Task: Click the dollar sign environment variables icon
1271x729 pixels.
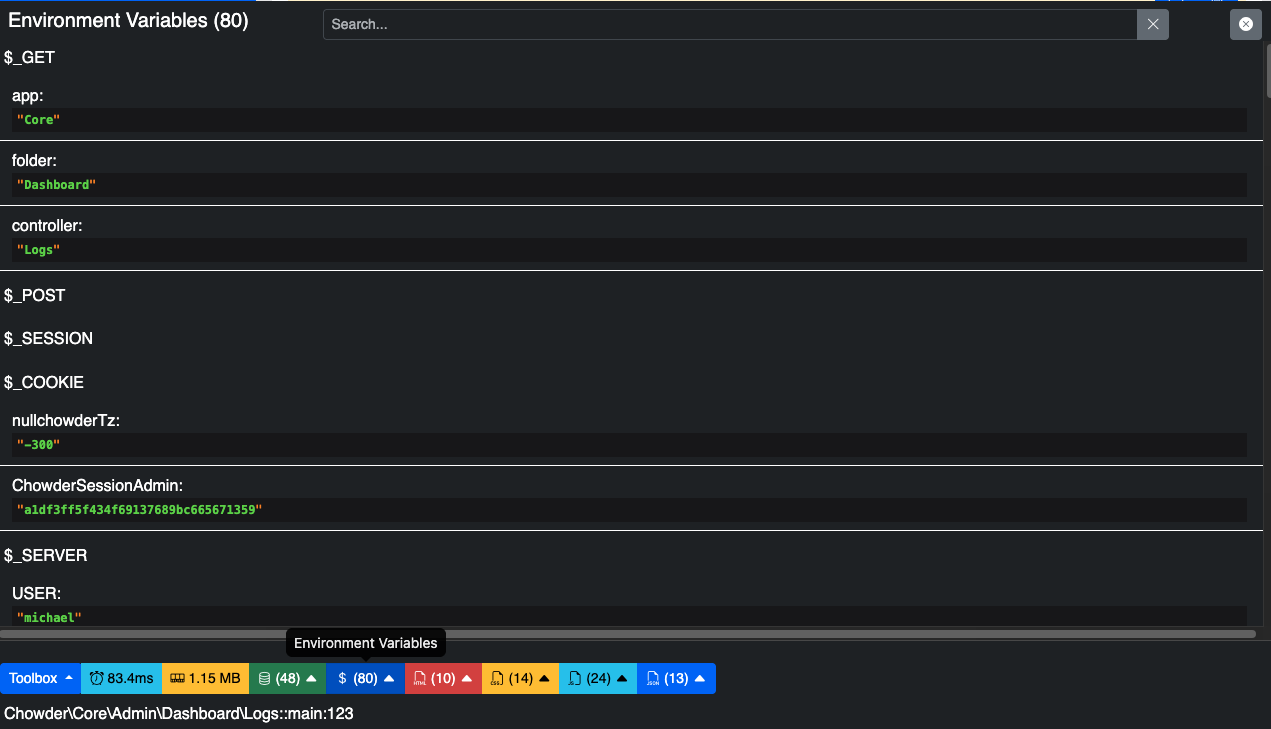Action: click(x=342, y=678)
